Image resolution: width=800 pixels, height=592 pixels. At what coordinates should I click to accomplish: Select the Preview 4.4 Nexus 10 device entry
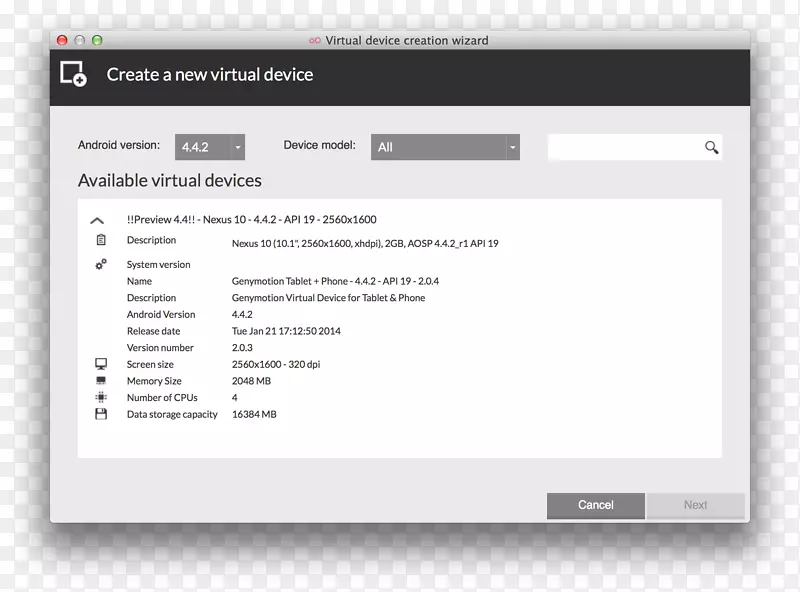pyautogui.click(x=251, y=219)
